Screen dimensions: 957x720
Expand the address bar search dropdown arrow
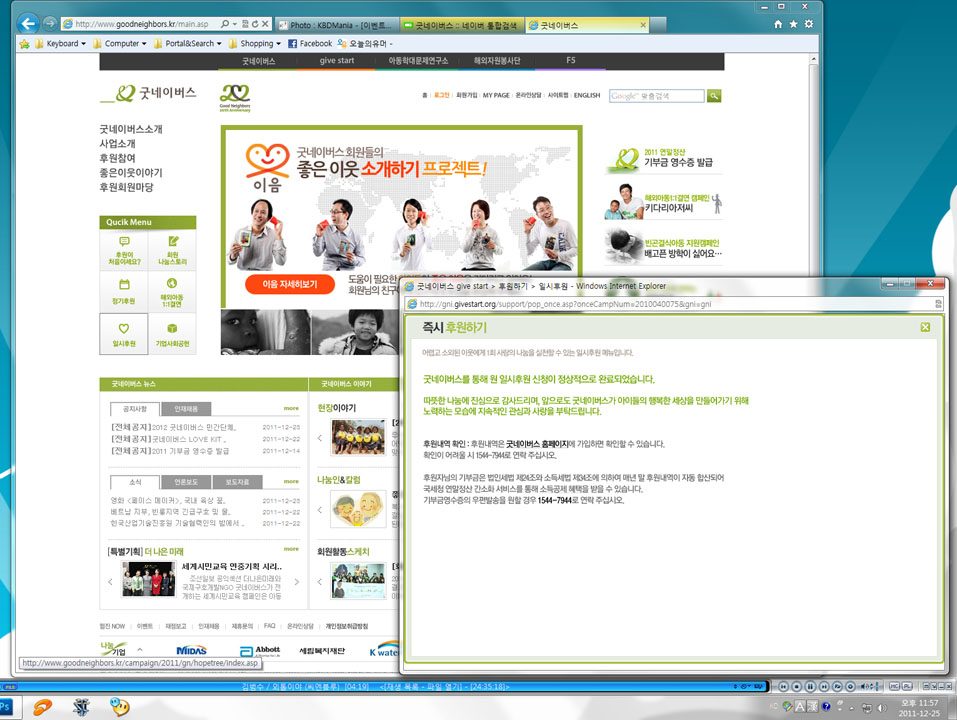click(x=235, y=24)
